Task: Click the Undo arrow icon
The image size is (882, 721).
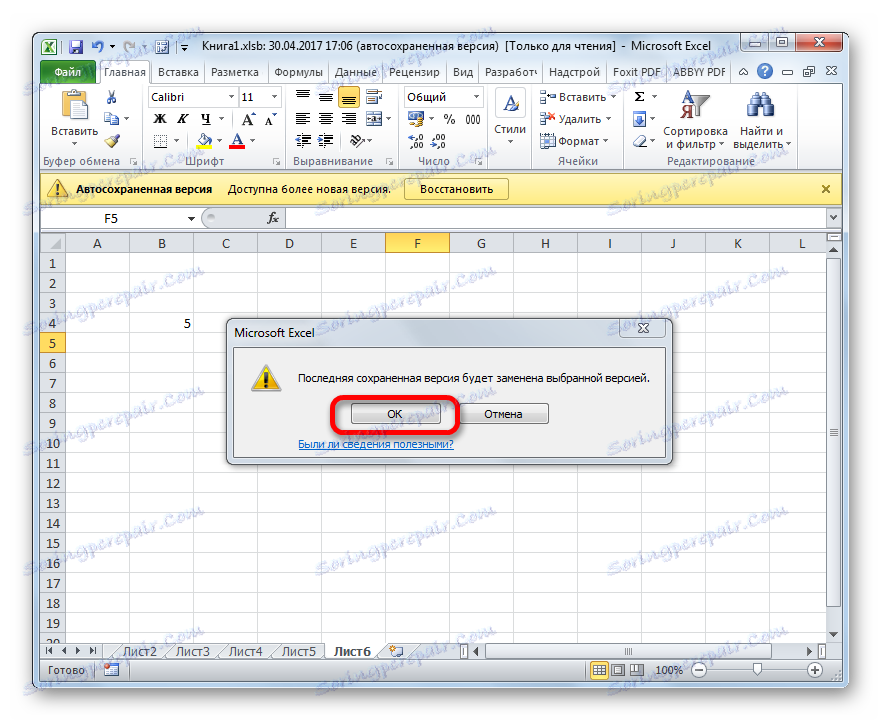Action: tap(98, 46)
